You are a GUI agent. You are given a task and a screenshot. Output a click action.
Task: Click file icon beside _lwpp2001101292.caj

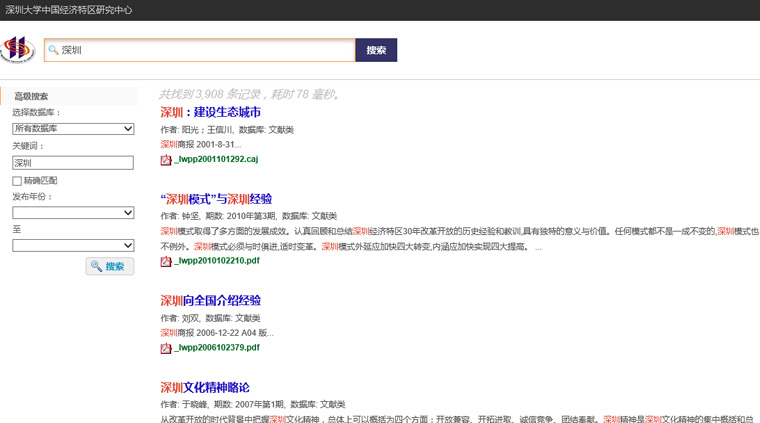pyautogui.click(x=166, y=159)
